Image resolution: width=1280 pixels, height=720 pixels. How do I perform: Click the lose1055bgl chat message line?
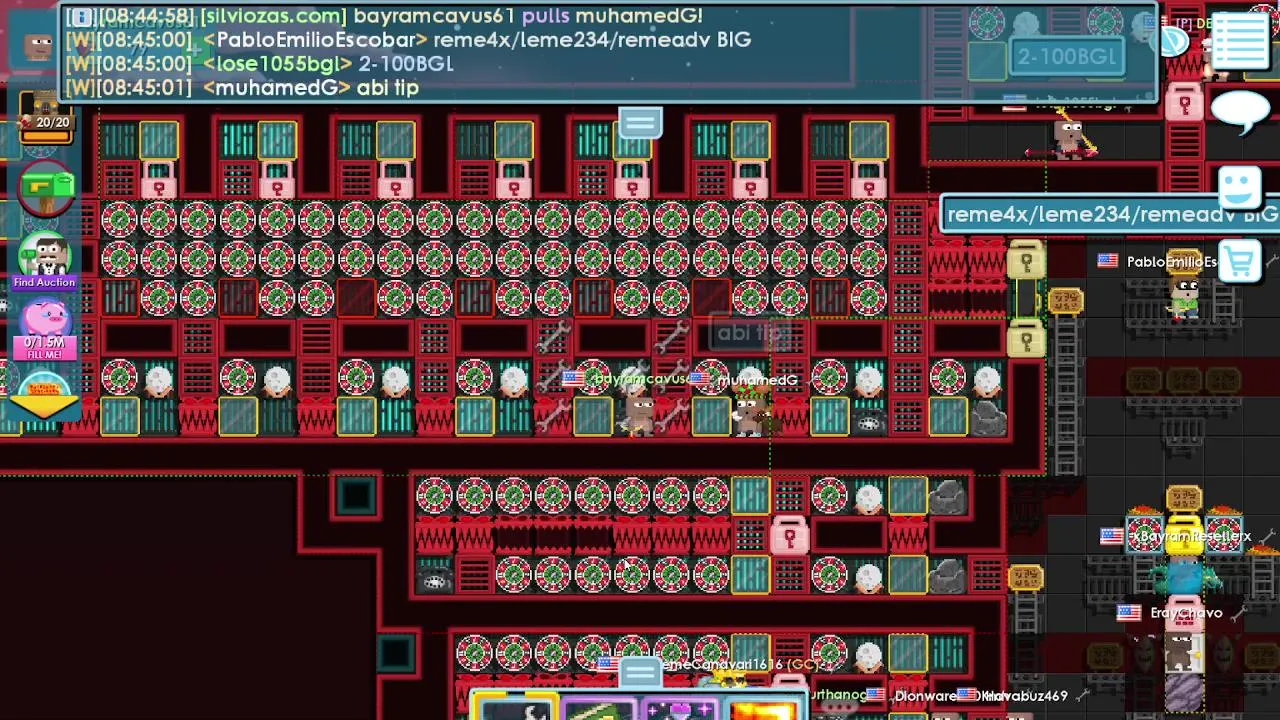260,63
